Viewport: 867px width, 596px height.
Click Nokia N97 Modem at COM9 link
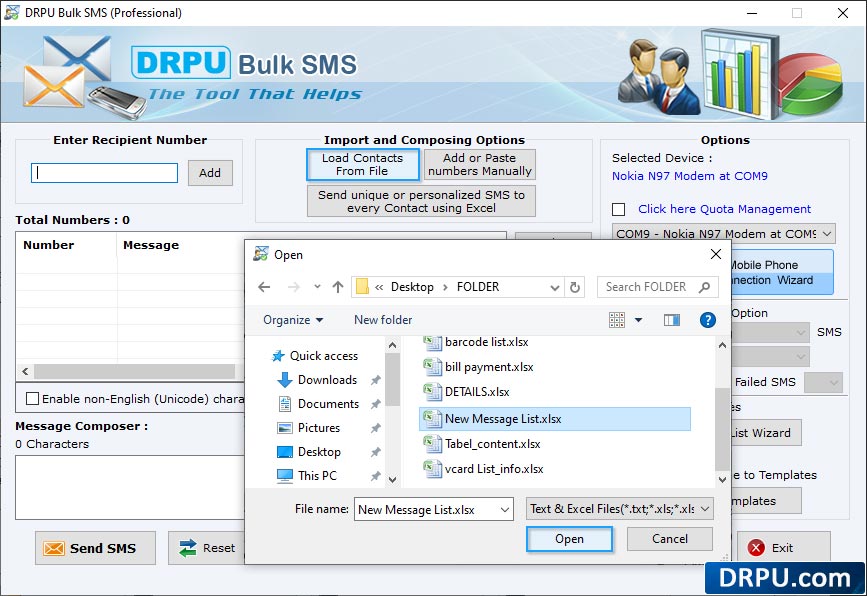690,176
